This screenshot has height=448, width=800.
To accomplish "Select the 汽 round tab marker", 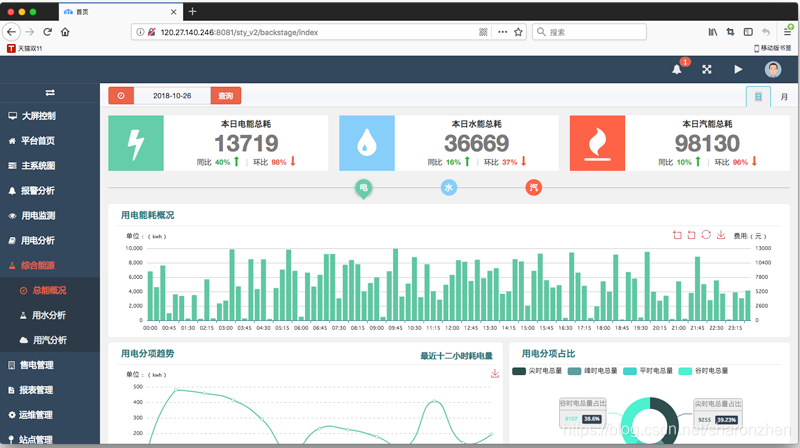I will (x=534, y=188).
